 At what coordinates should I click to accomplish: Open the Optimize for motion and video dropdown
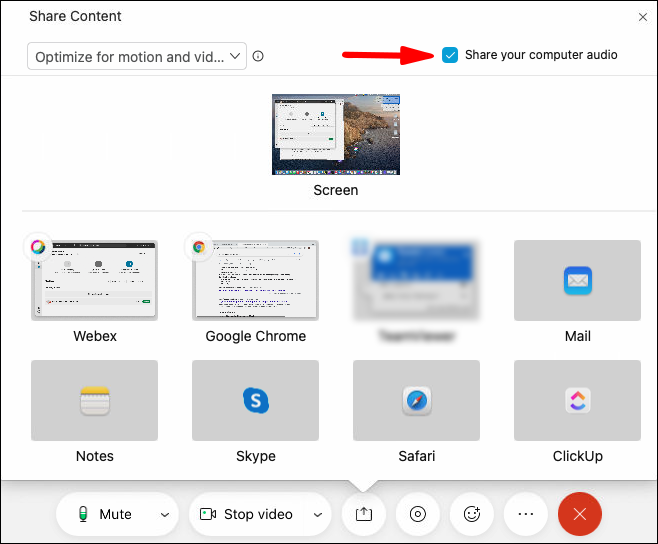137,56
